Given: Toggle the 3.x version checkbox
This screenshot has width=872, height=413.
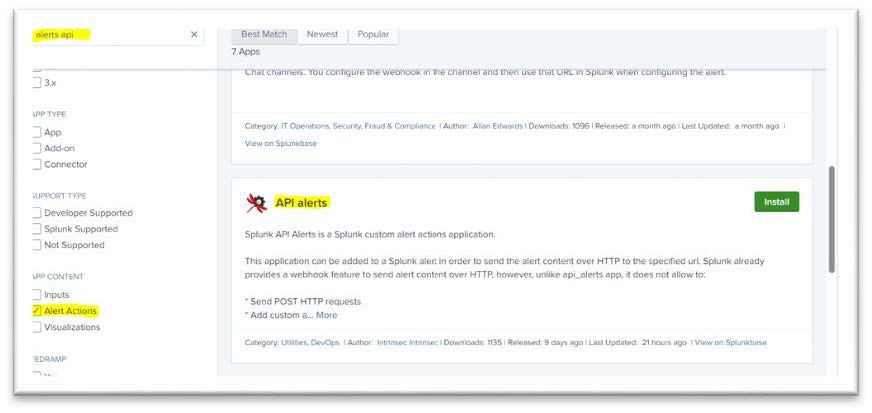Looking at the screenshot, I should [36, 83].
